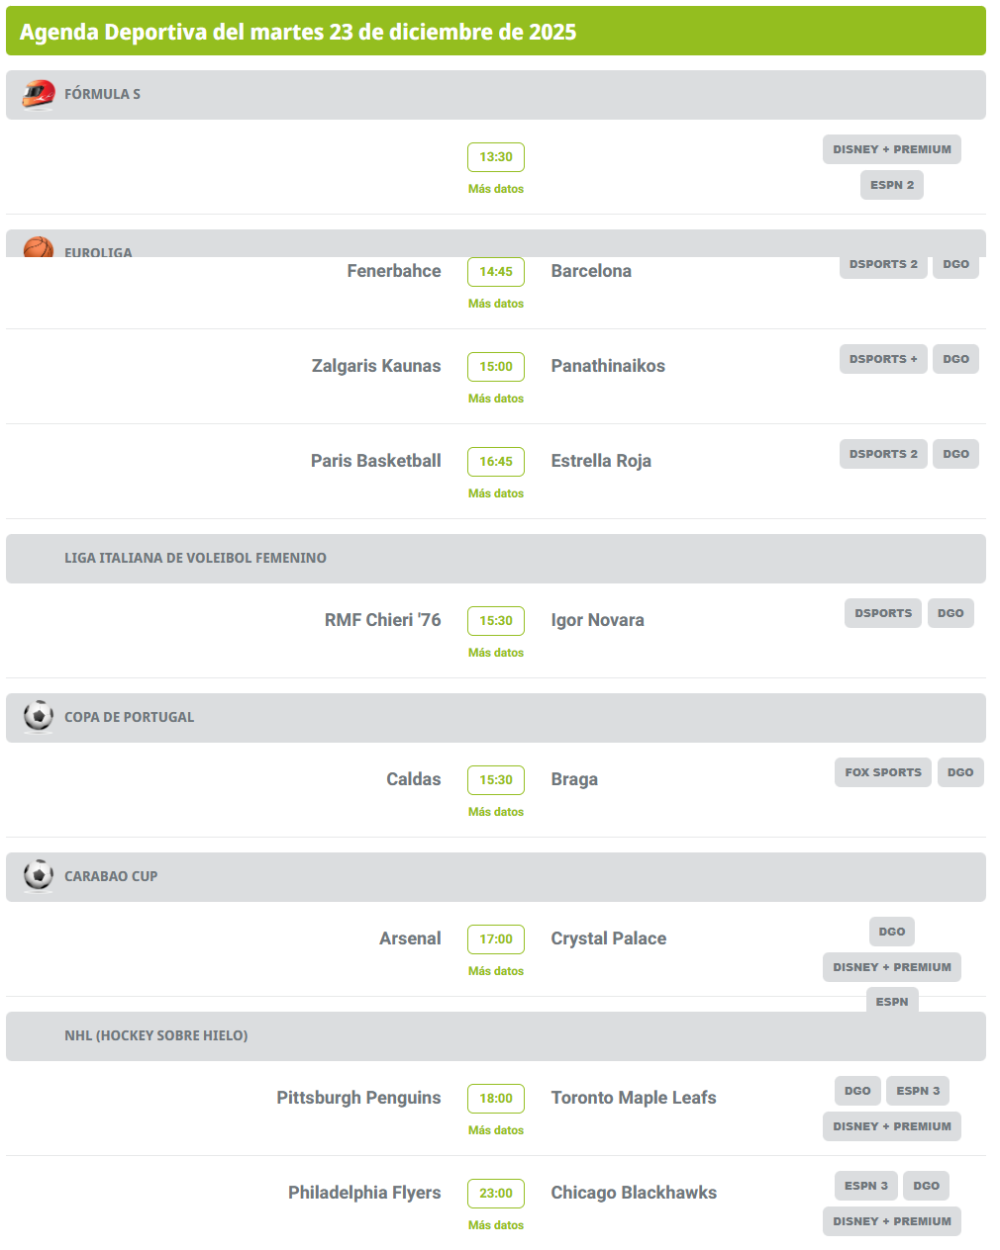Click the FOX SPORTS channel badge
The width and height of the screenshot is (1000, 1250).
[883, 772]
